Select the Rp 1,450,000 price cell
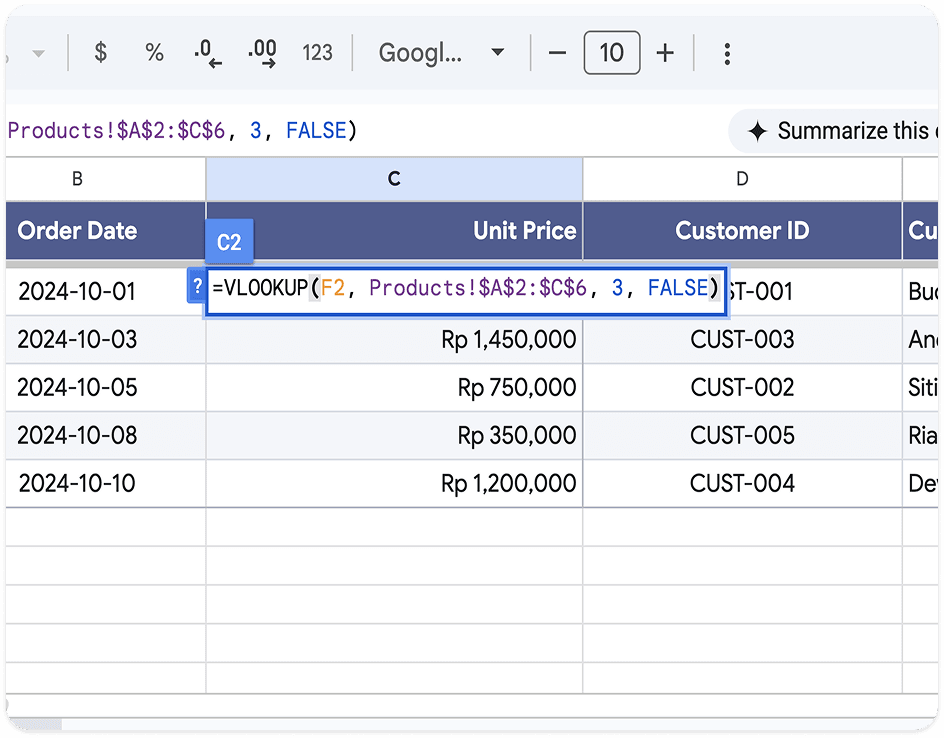 point(394,340)
